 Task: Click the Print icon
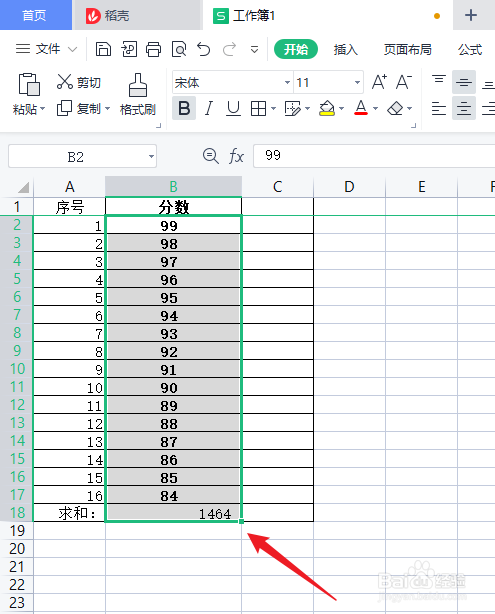[x=154, y=50]
